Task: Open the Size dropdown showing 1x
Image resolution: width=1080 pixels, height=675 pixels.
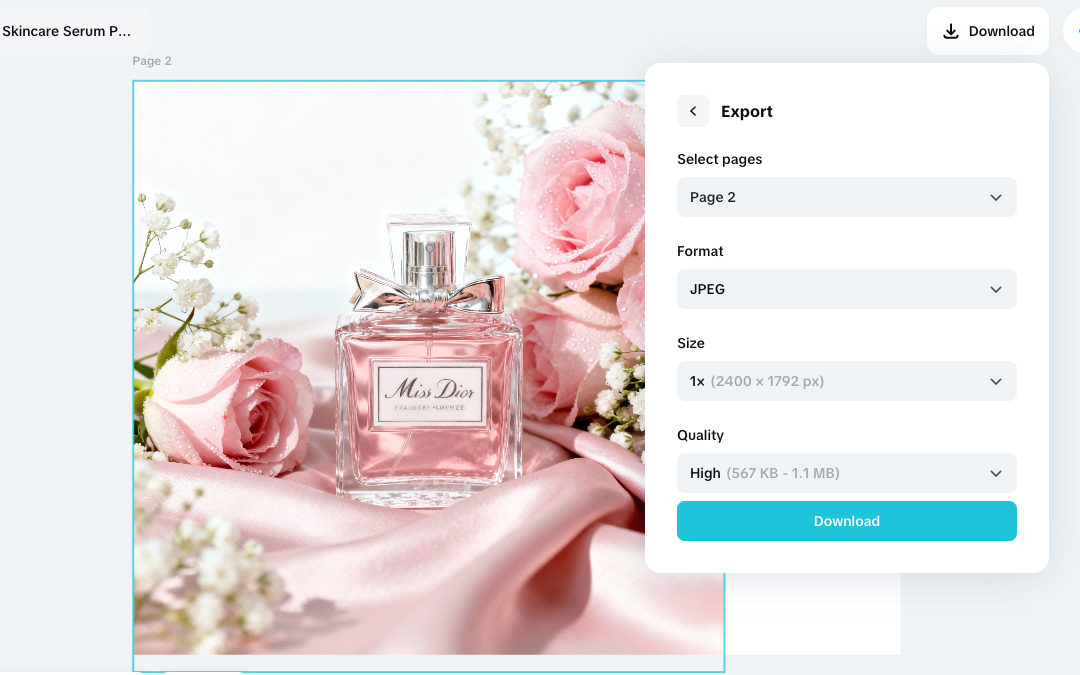Action: 847,381
